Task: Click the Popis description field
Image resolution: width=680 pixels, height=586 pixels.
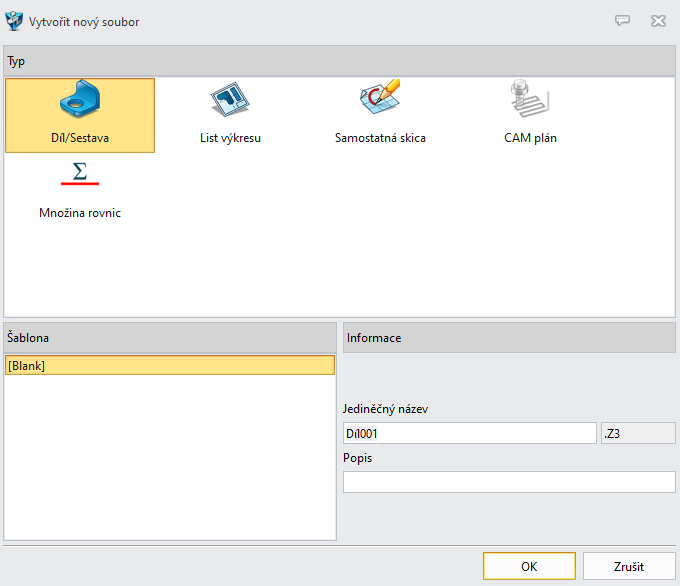Action: [509, 482]
